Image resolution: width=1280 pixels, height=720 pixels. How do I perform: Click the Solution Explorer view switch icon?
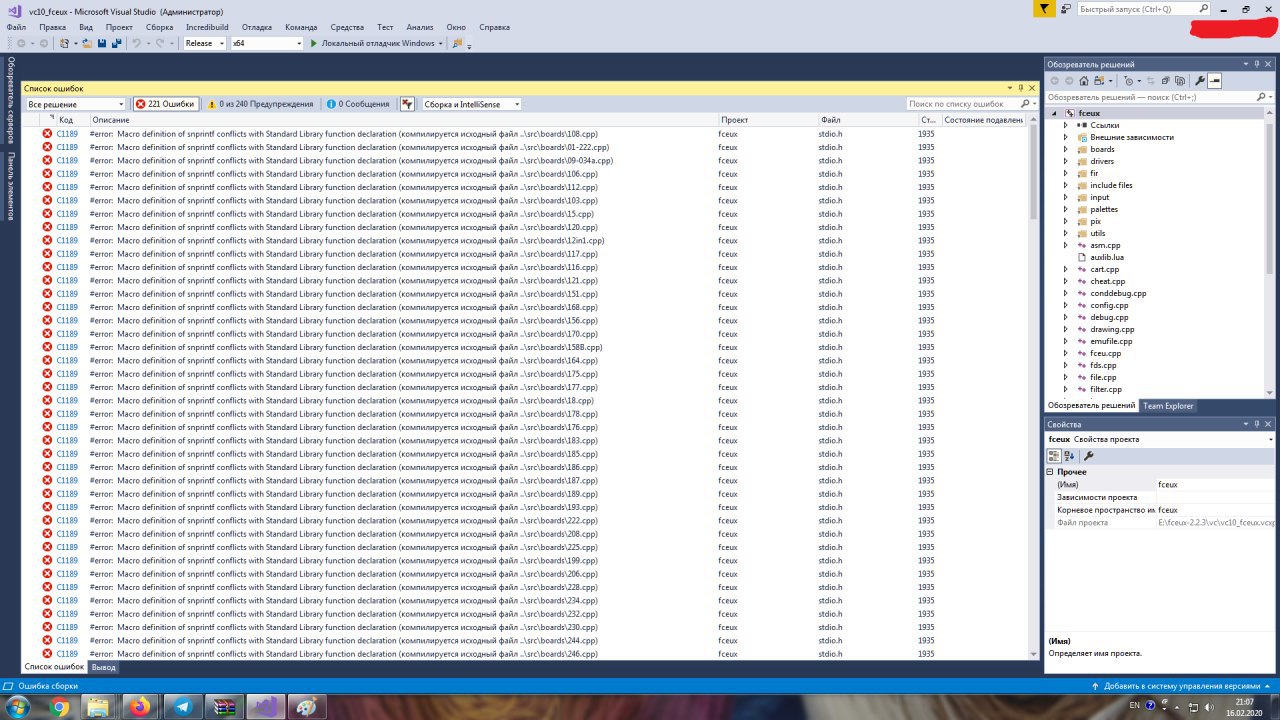click(1100, 80)
